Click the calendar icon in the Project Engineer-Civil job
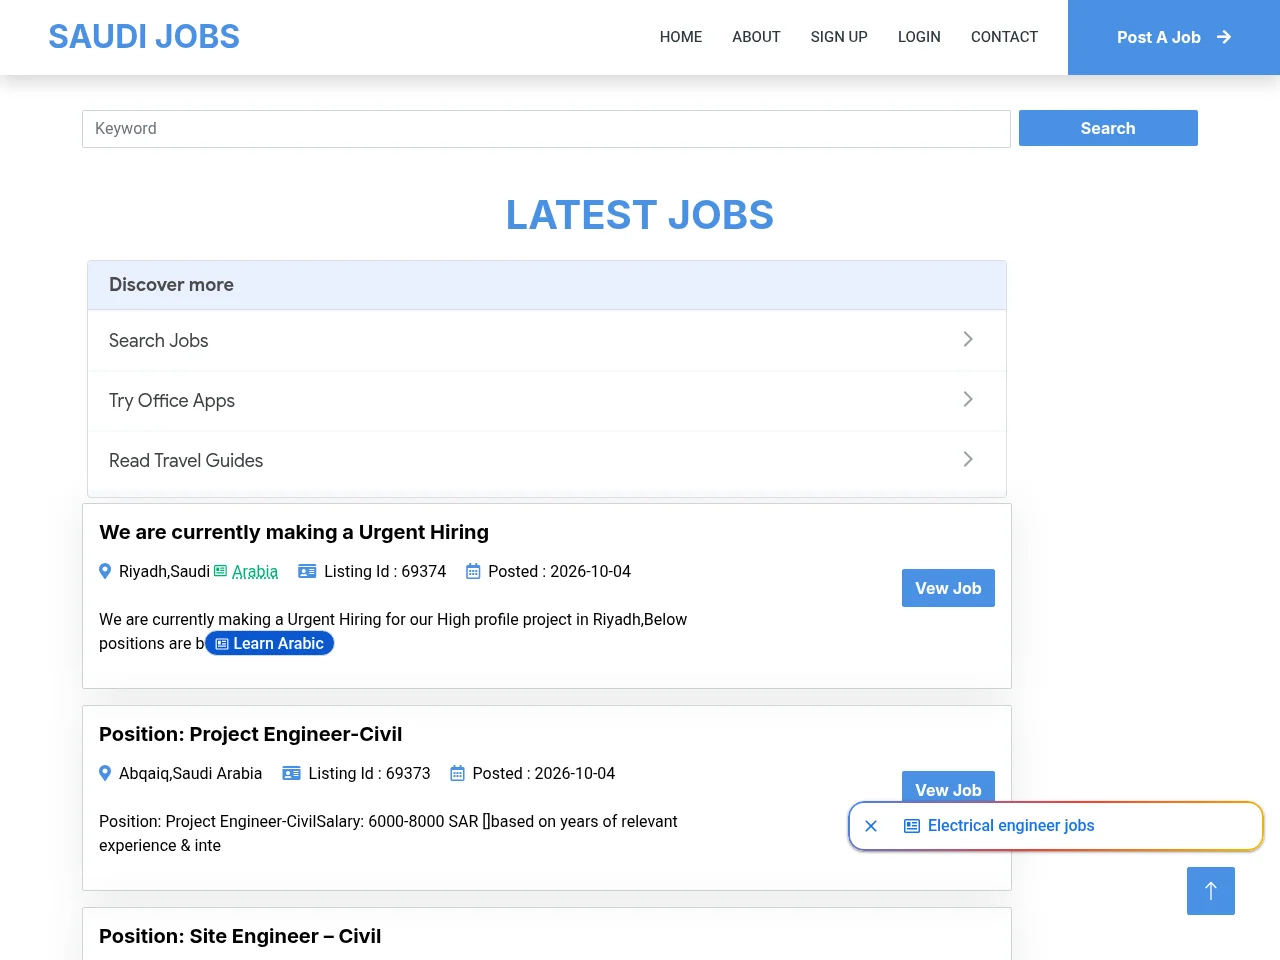 click(x=457, y=773)
